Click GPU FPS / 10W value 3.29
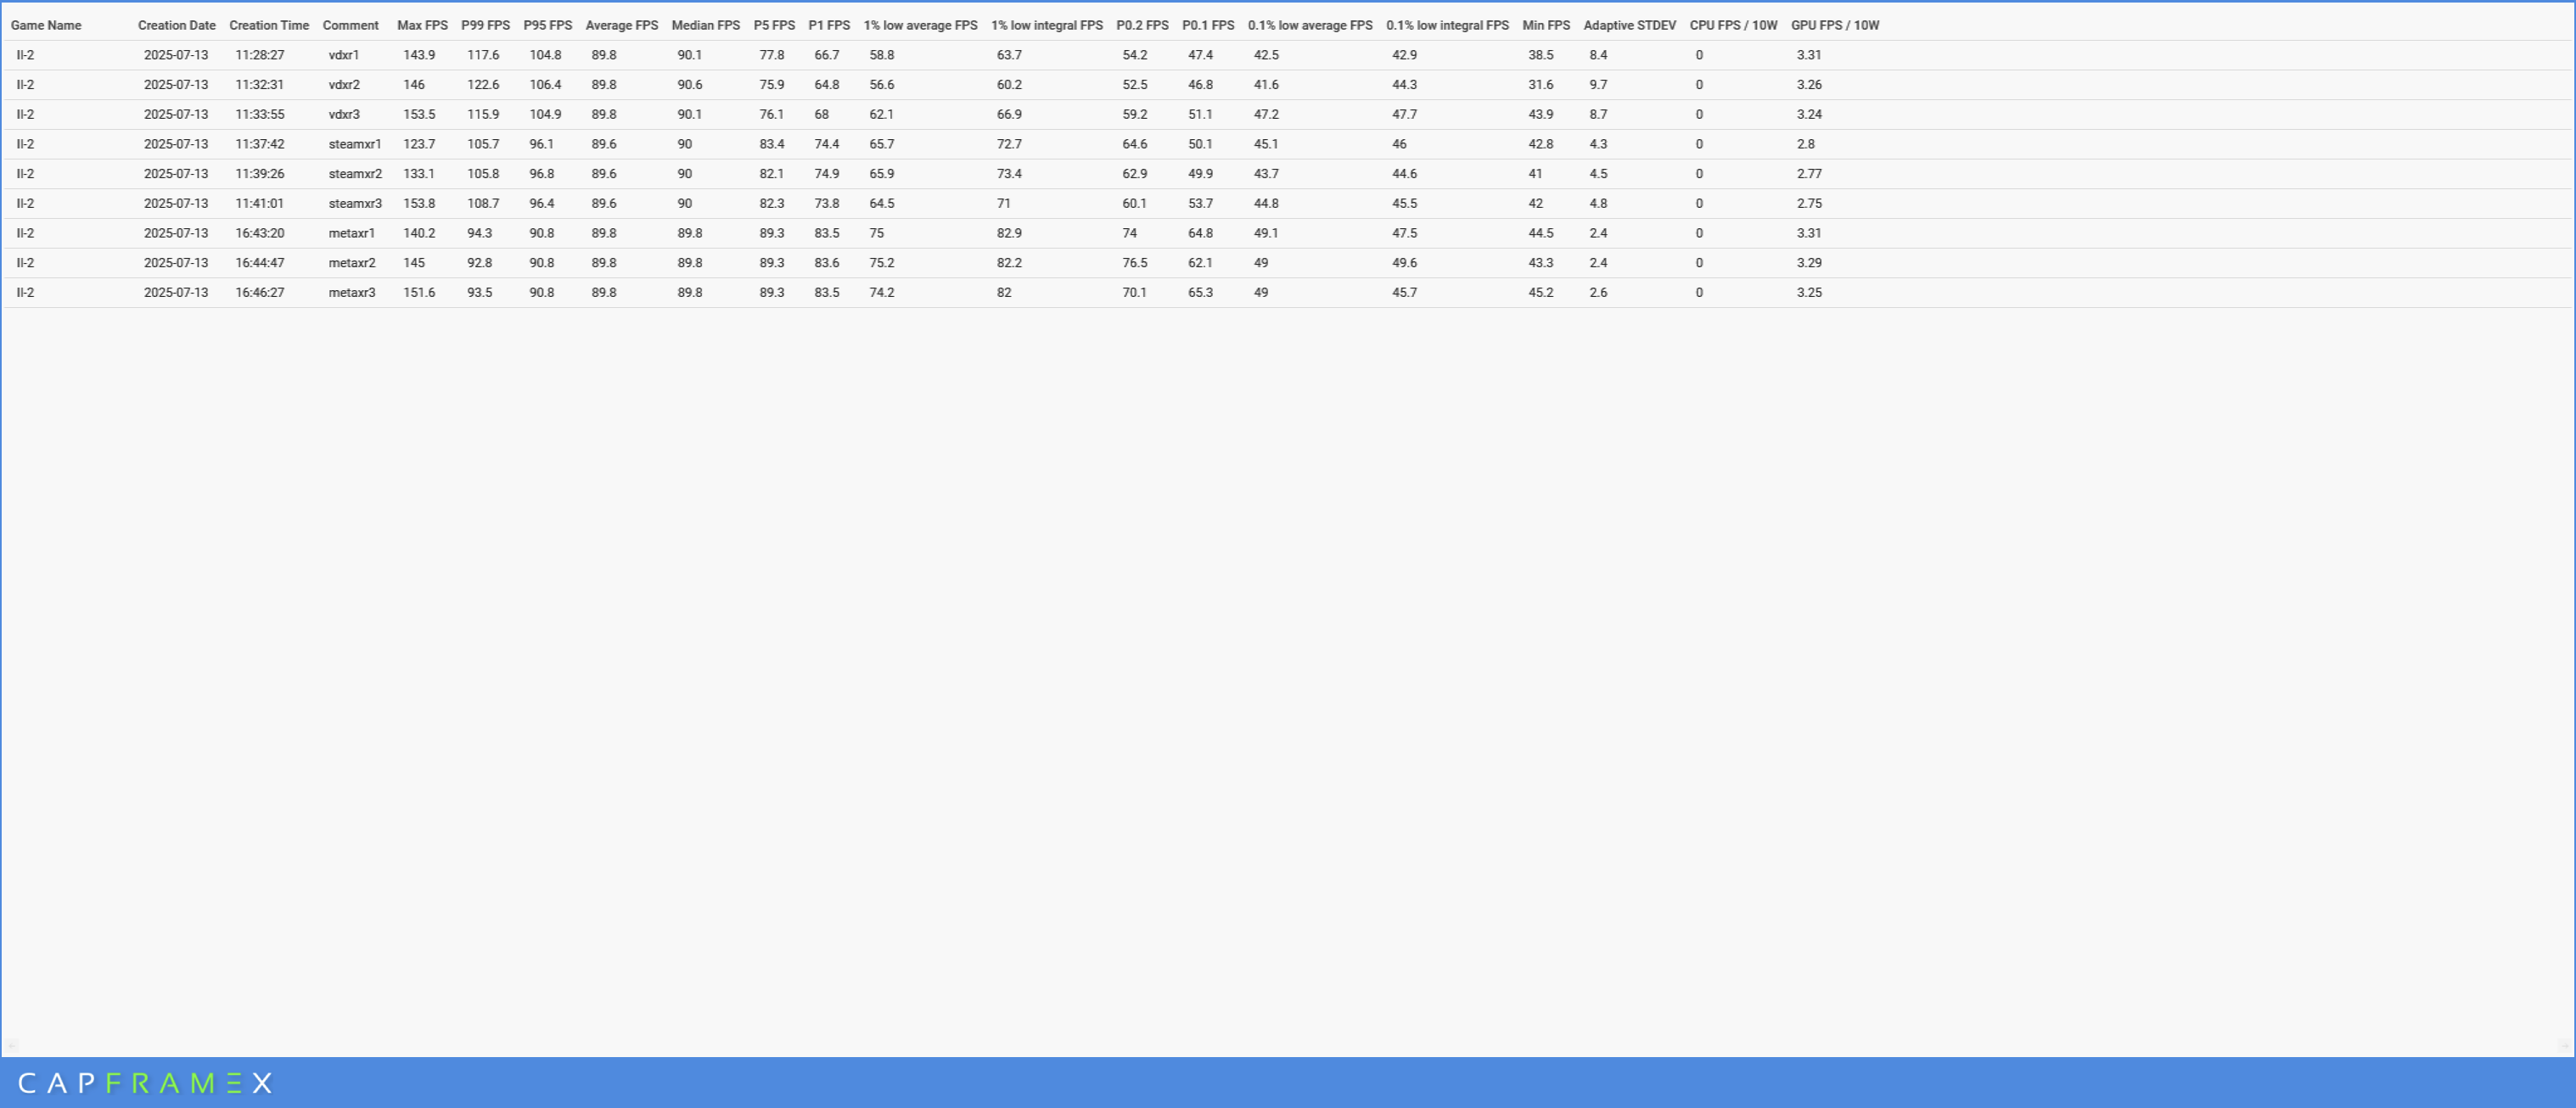Screen dimensions: 2576x1108 pos(1809,263)
